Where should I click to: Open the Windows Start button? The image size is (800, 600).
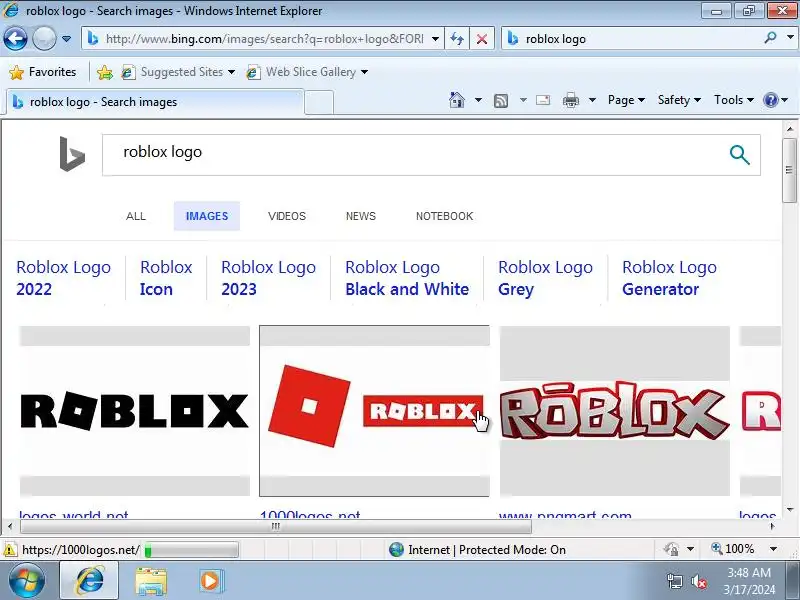27,581
